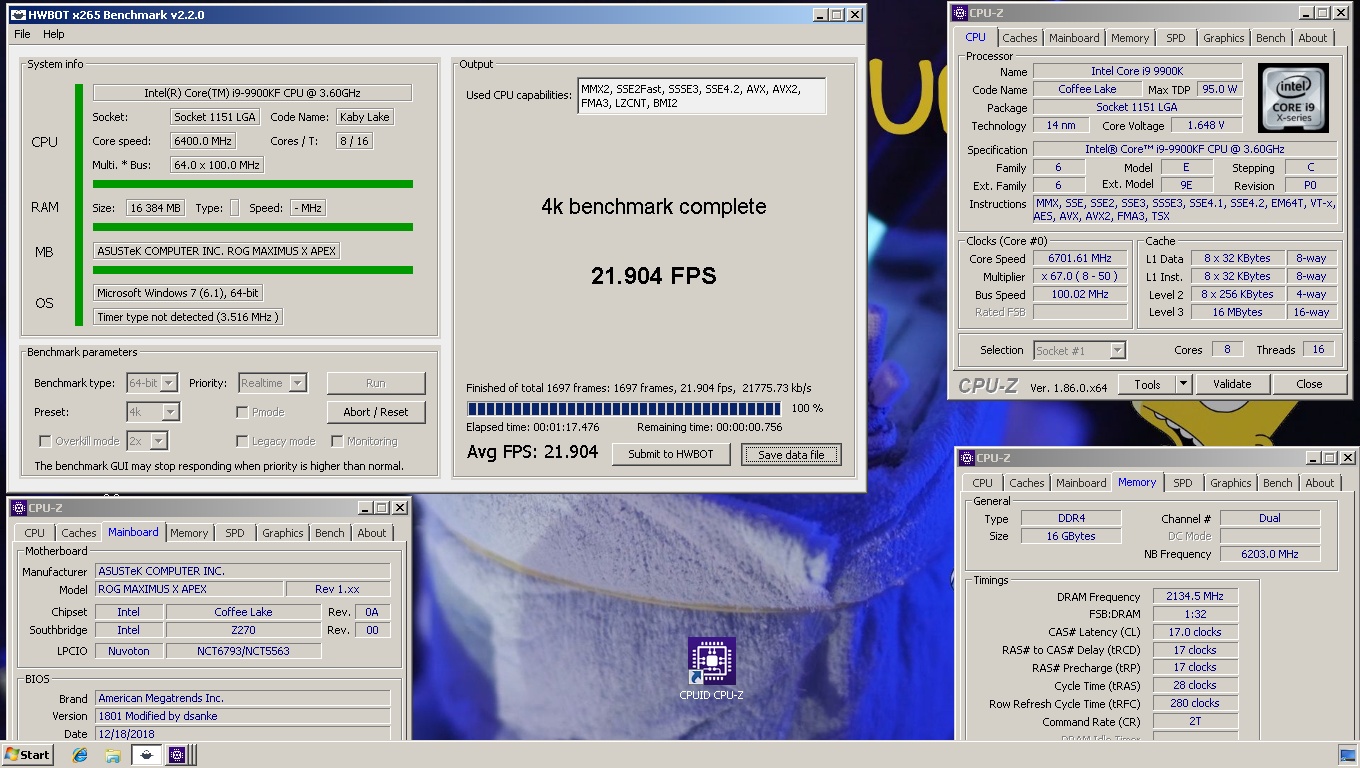
Task: Select Mainboard tab in top-right CPU-Z
Action: 1074,38
